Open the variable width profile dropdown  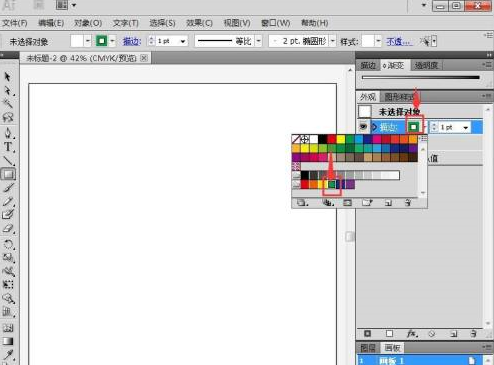point(259,41)
